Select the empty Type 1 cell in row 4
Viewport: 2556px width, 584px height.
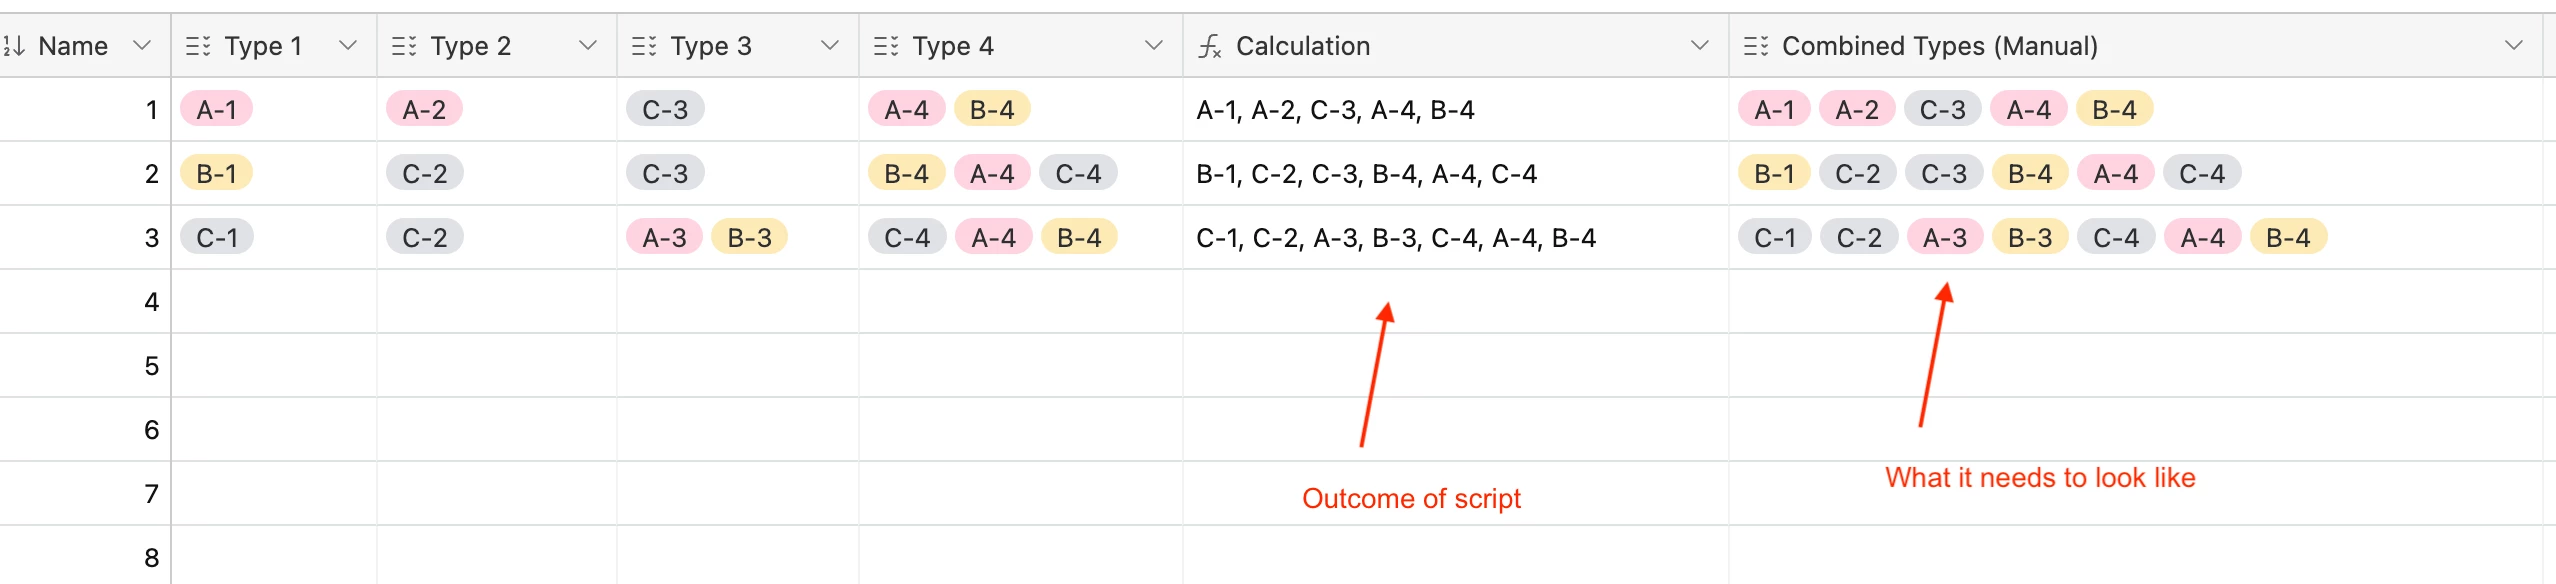coord(274,301)
